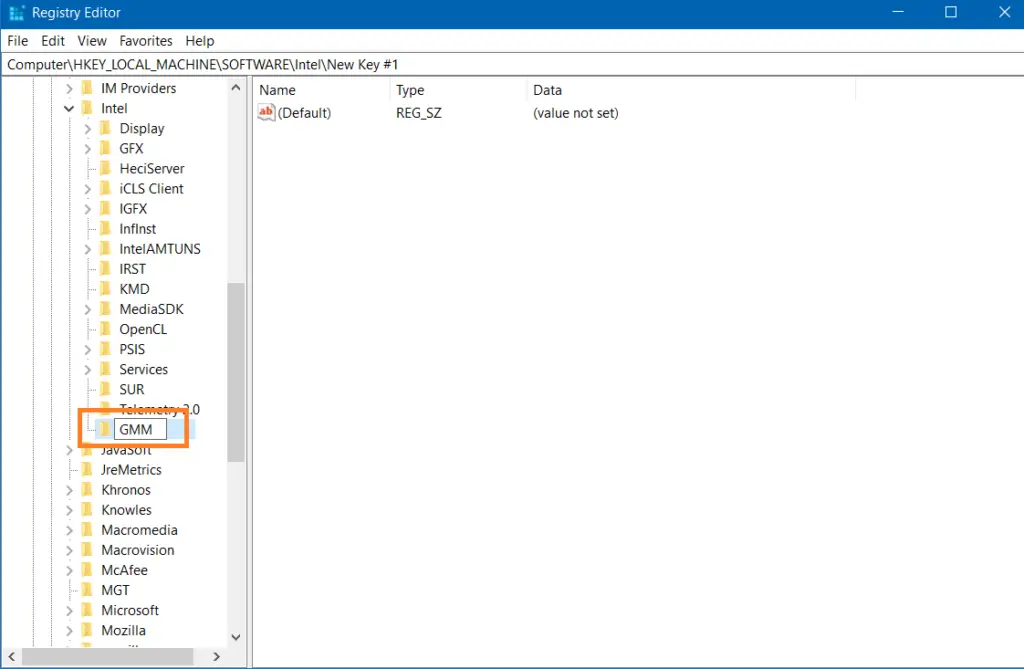Click the (Default) string value icon
Screen dimensions: 1024x669
pos(266,113)
